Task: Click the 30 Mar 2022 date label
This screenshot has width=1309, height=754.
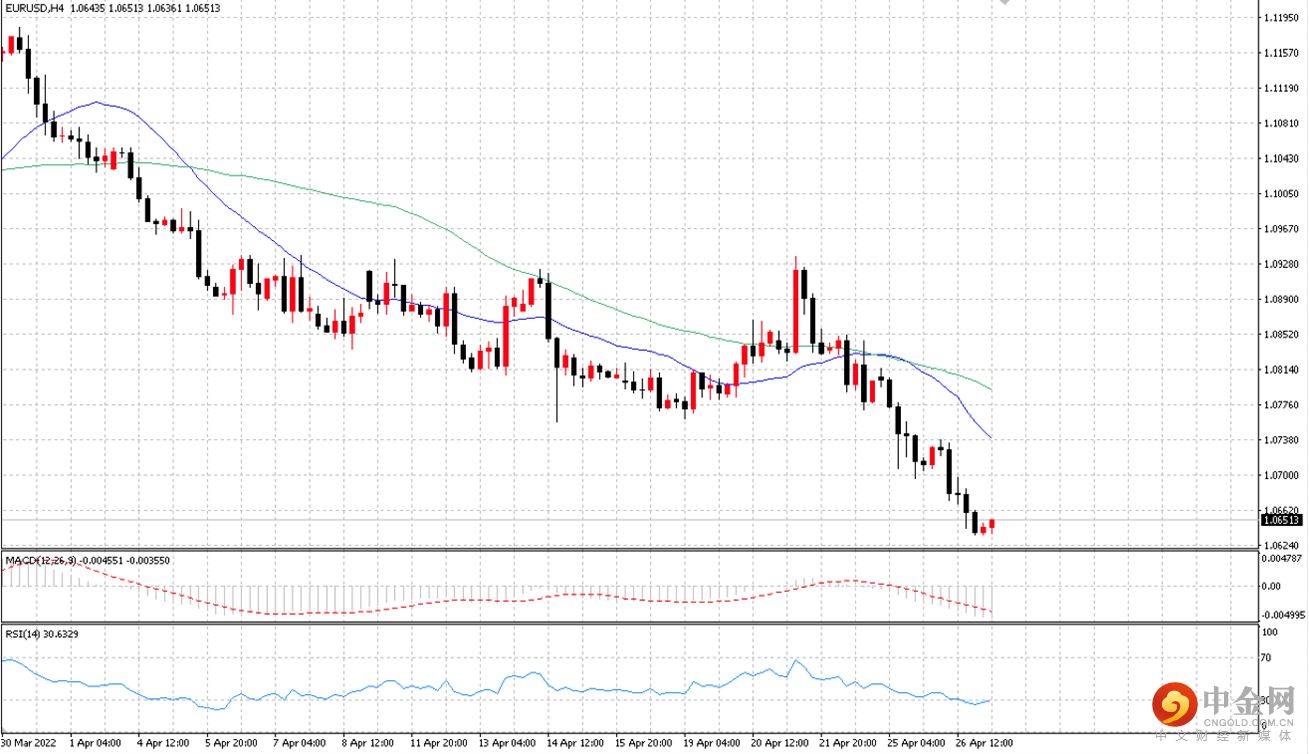Action: click(29, 743)
